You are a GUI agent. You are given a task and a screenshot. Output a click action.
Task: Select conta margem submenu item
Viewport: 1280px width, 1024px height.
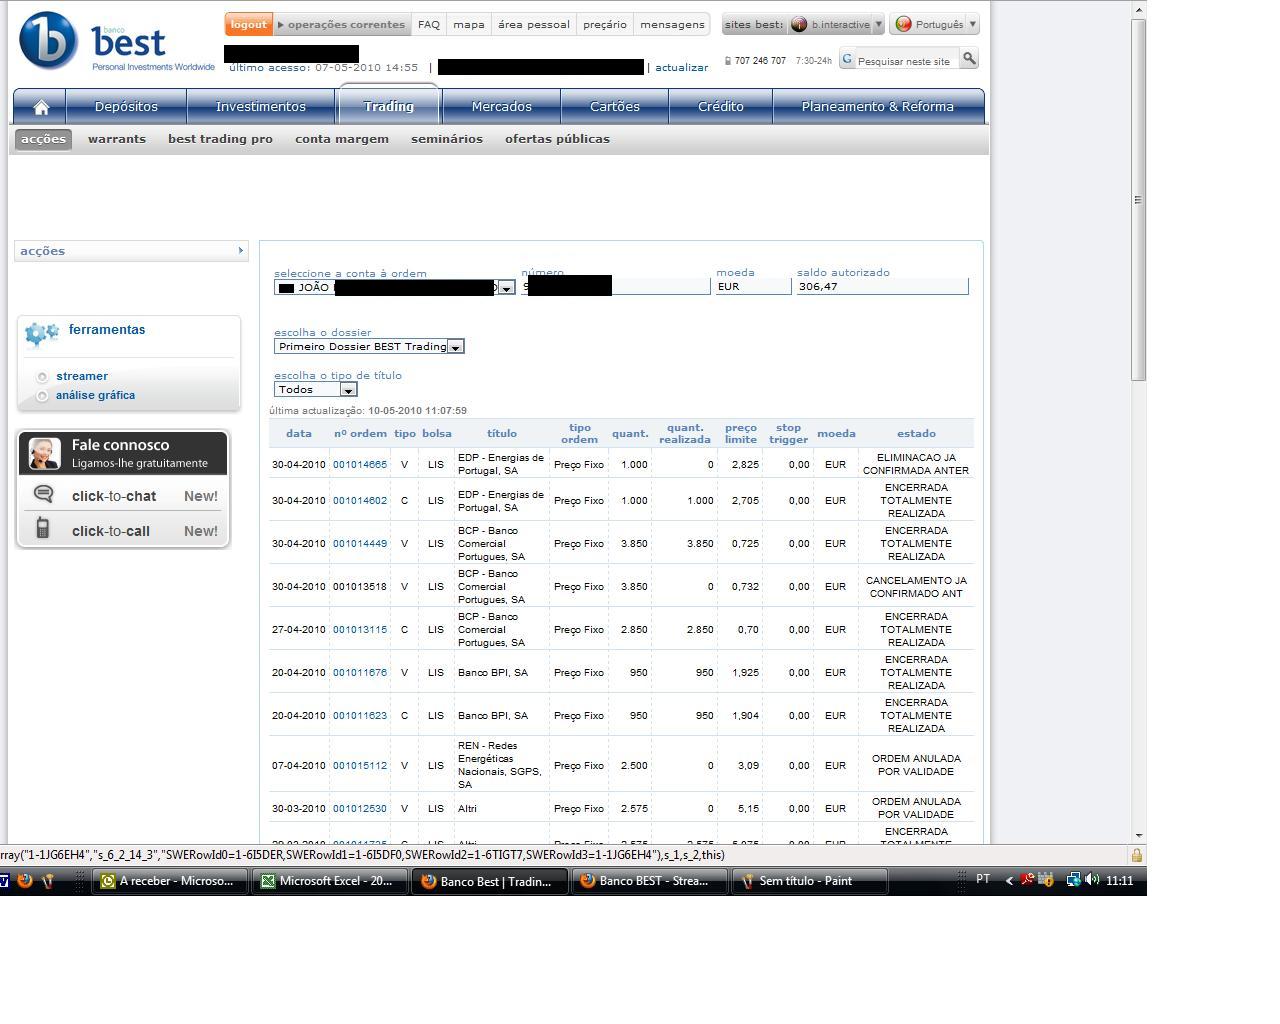pyautogui.click(x=342, y=139)
